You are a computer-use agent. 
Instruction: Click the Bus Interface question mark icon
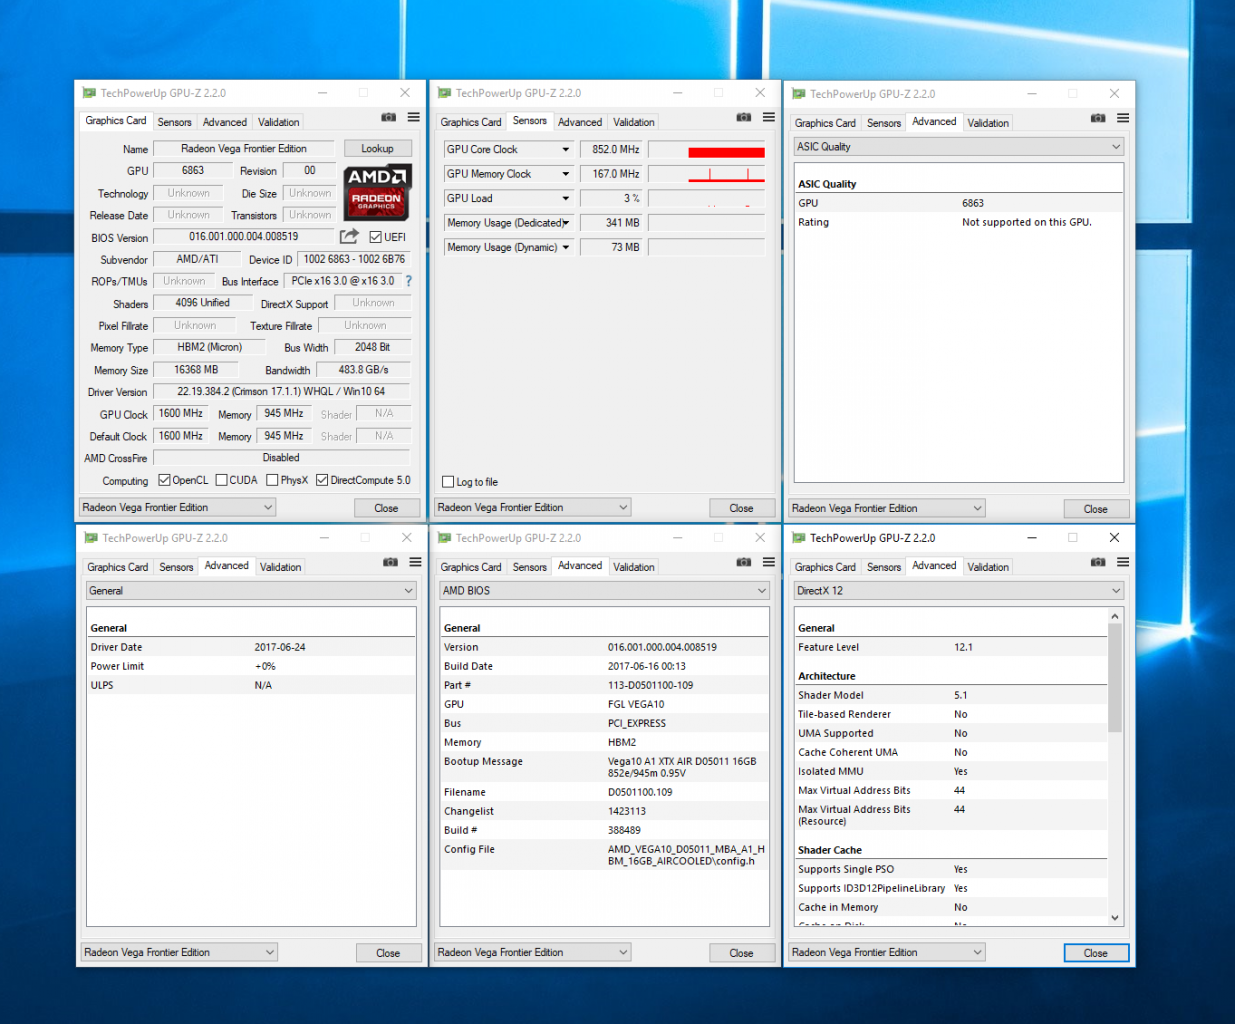pos(408,281)
